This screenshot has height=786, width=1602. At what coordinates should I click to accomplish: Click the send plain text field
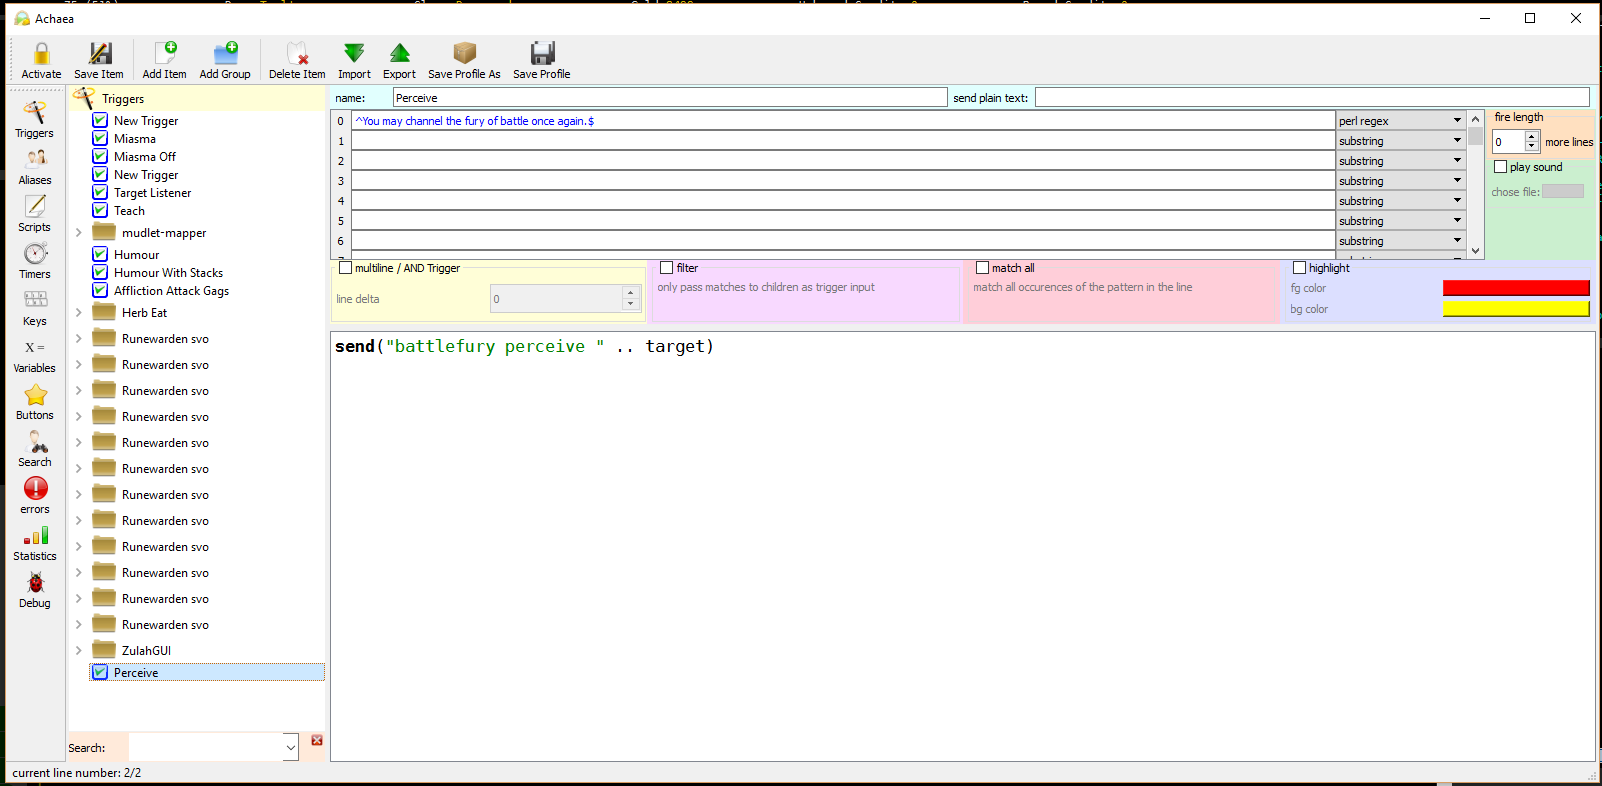(x=1312, y=98)
